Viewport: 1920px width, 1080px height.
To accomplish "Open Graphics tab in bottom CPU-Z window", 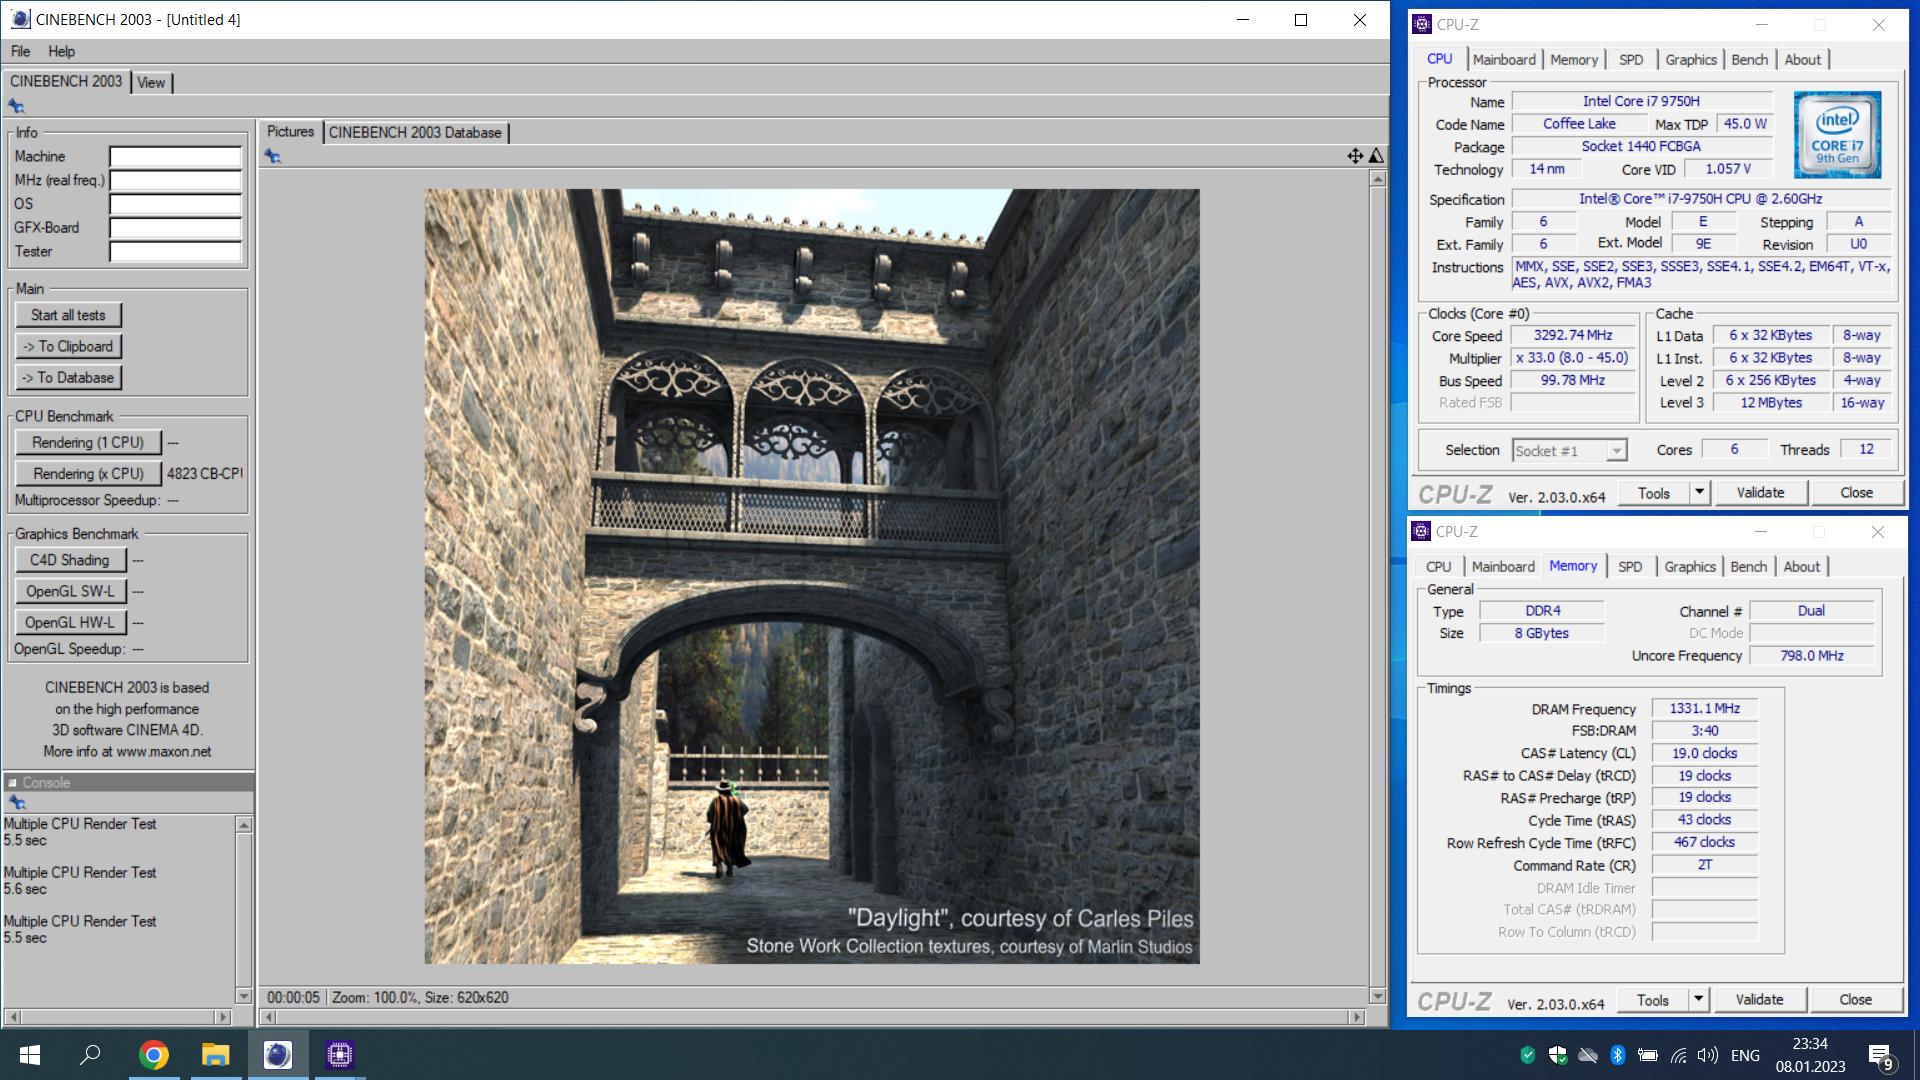I will pyautogui.click(x=1690, y=567).
